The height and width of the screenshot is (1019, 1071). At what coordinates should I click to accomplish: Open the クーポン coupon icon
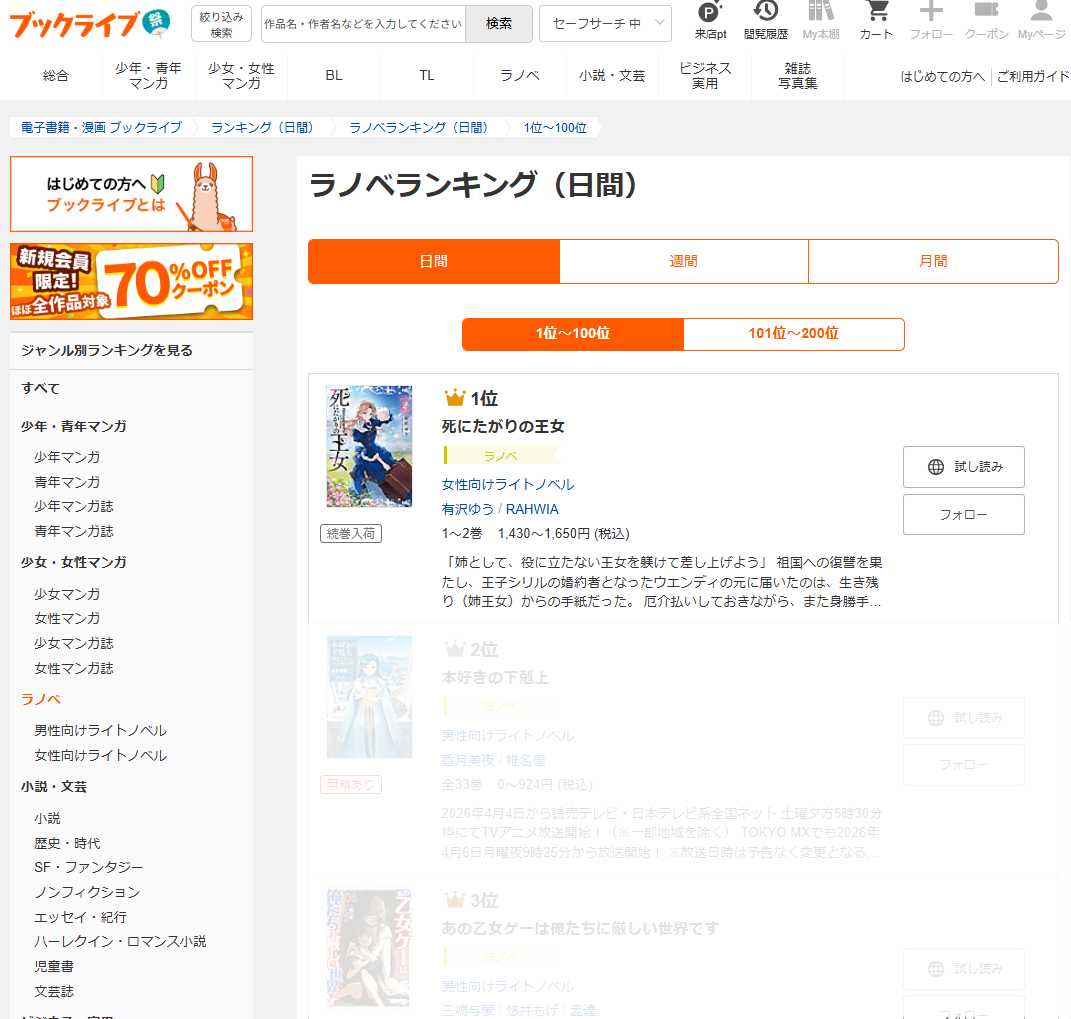[x=986, y=20]
